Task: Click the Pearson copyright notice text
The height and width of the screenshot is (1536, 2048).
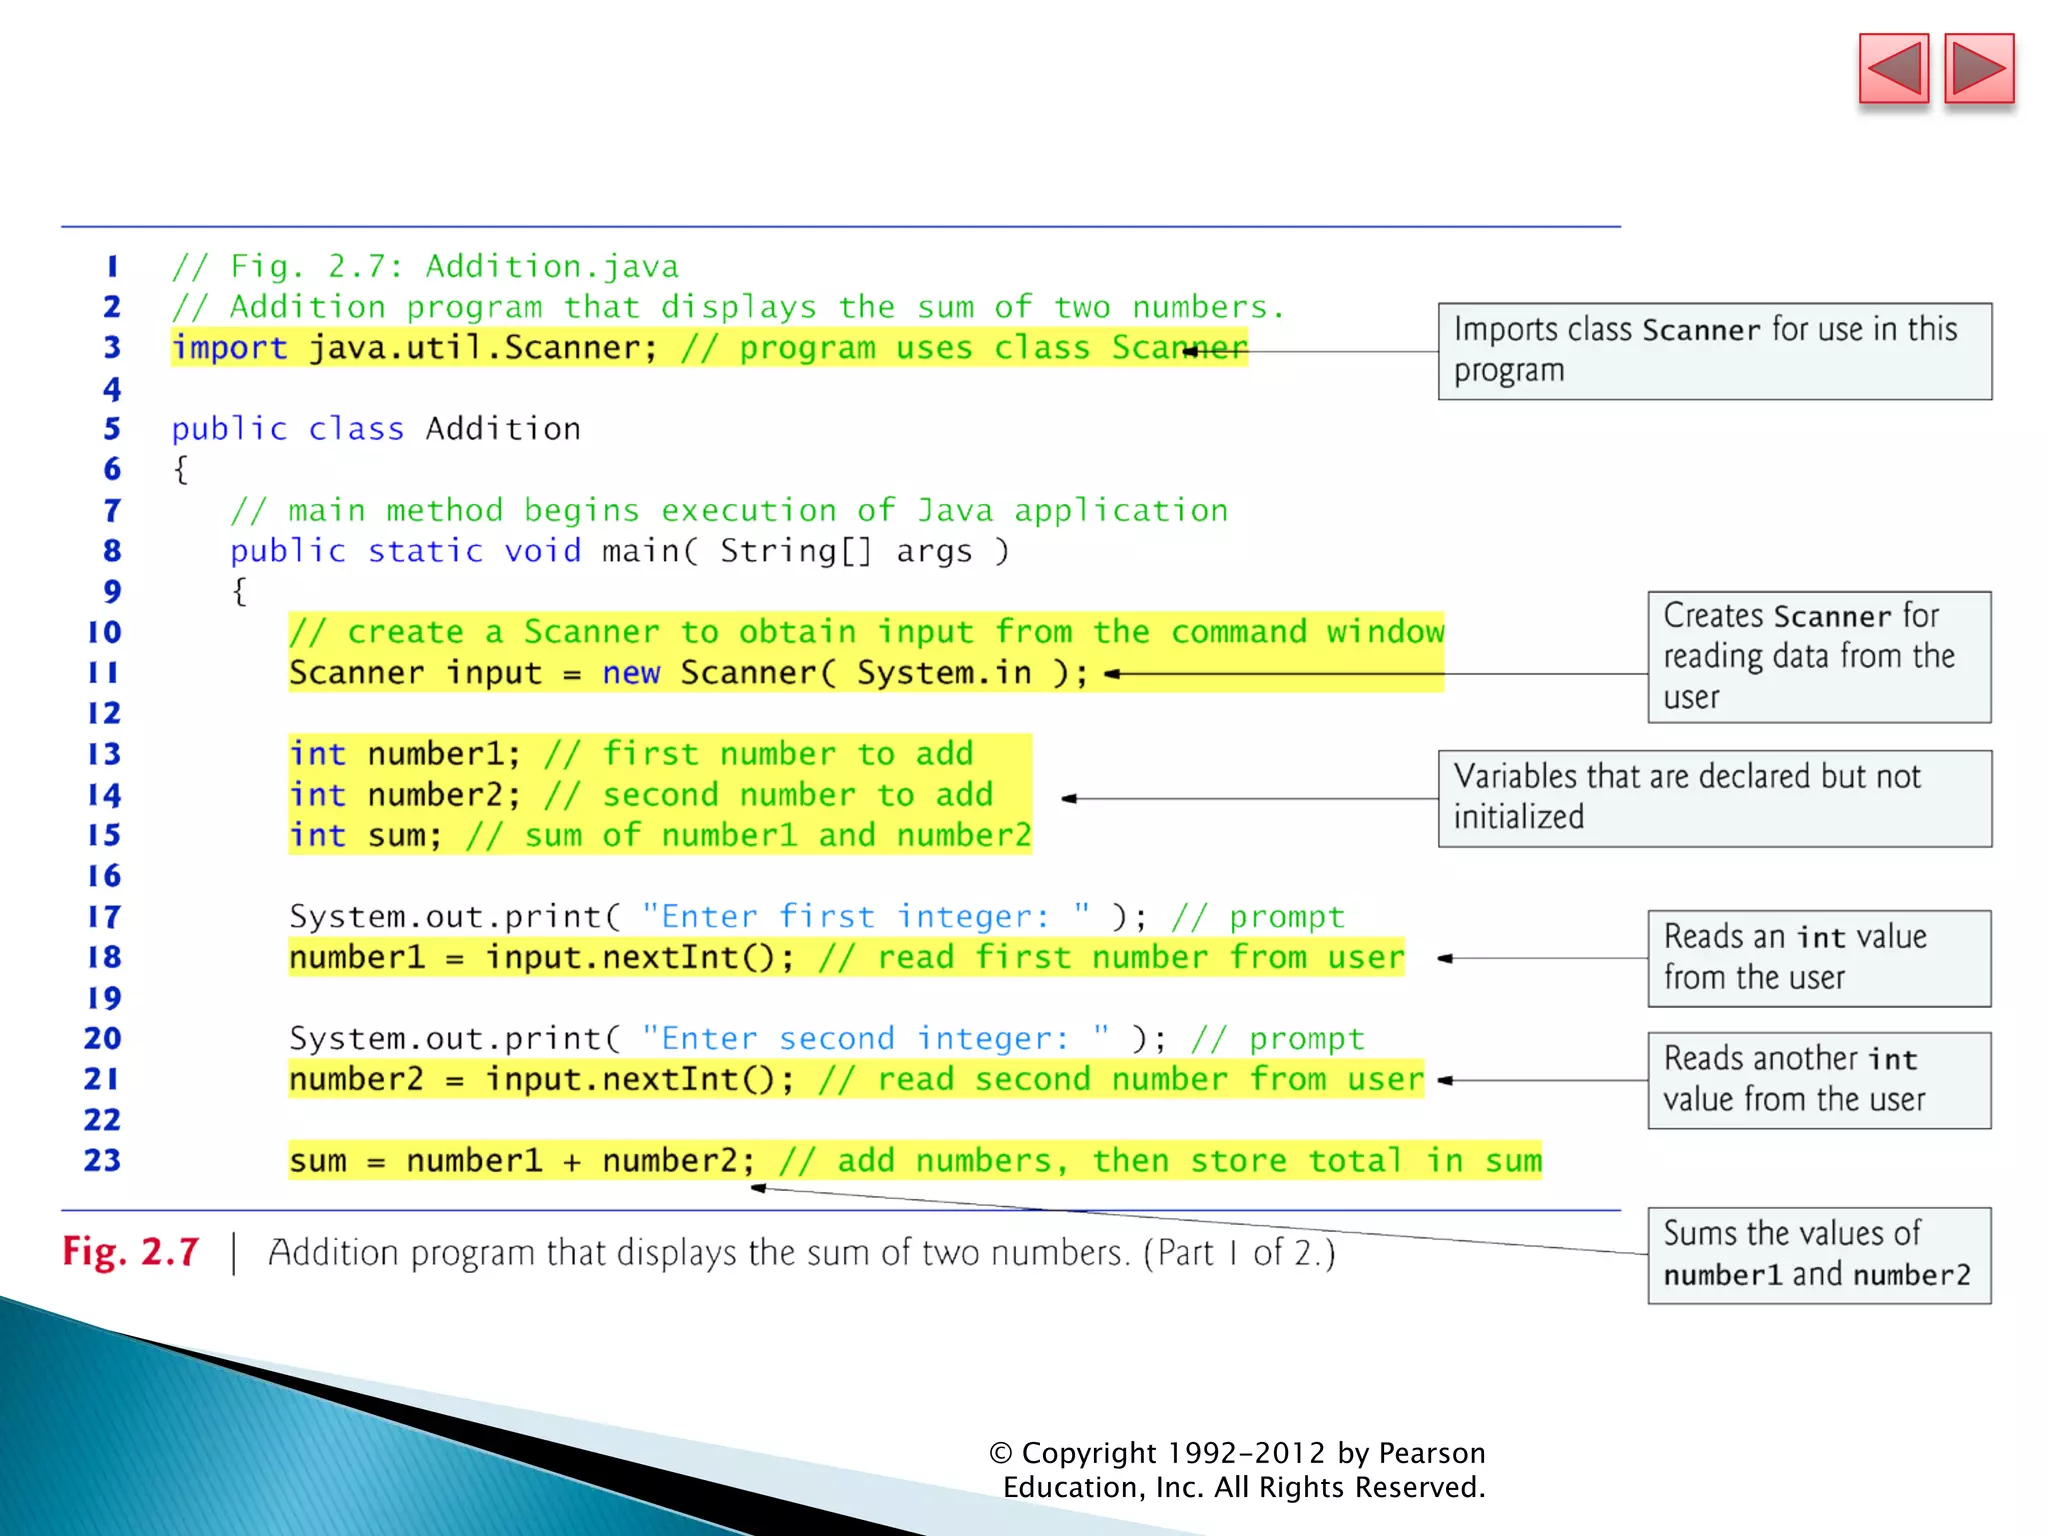Action: (x=1240, y=1470)
